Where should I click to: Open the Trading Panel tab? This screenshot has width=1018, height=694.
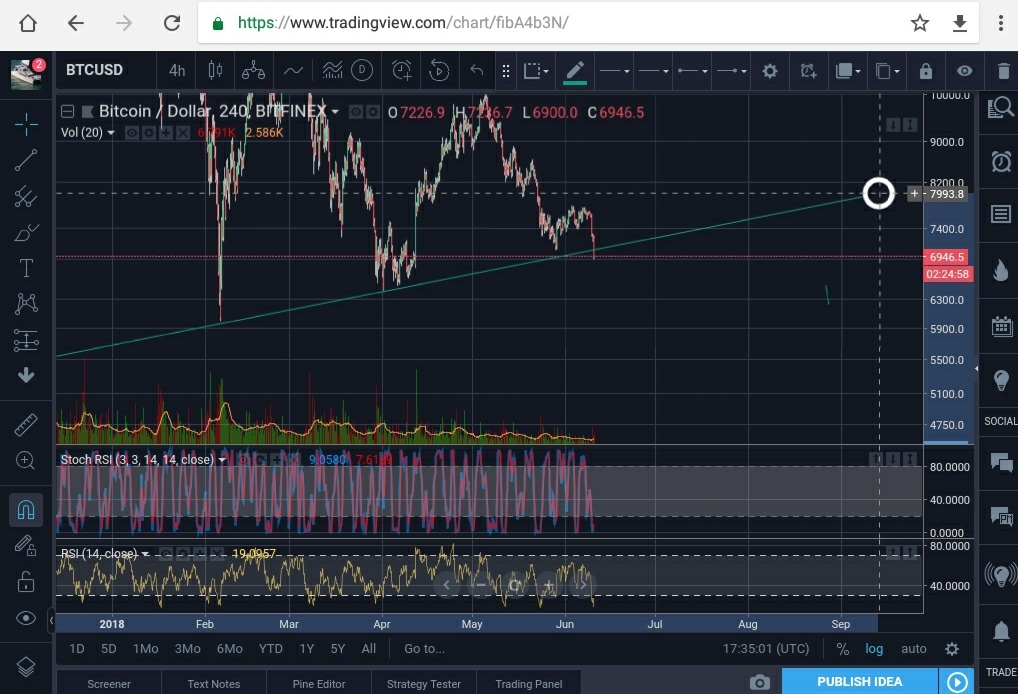(x=528, y=684)
